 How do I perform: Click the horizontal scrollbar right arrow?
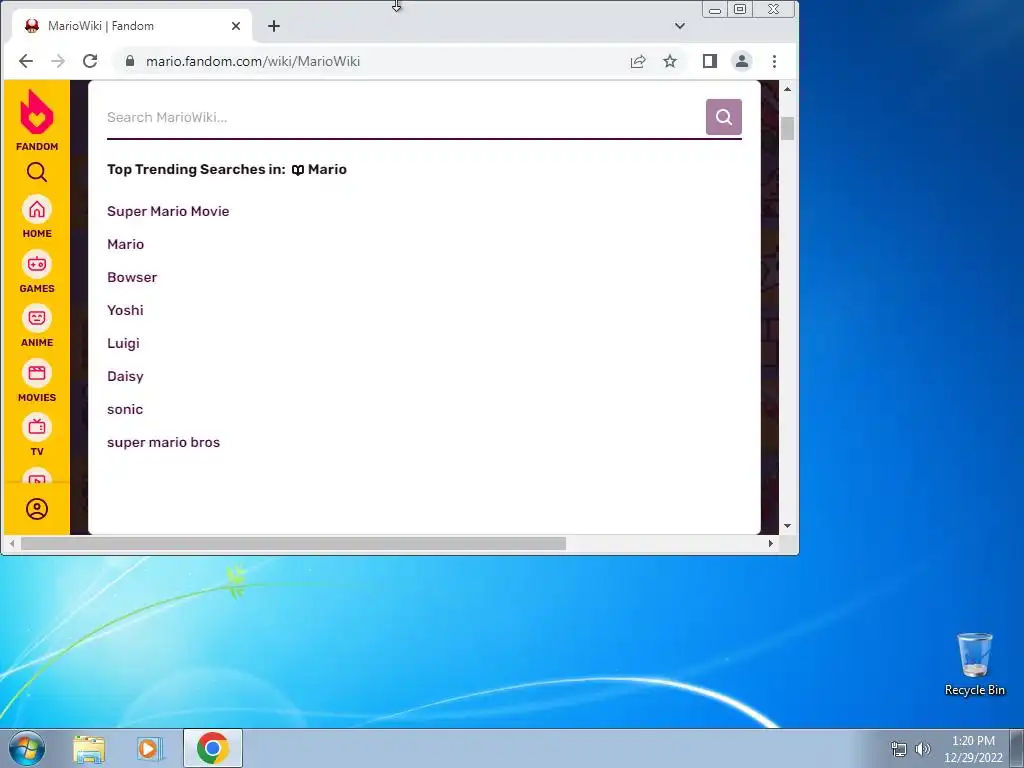point(771,543)
